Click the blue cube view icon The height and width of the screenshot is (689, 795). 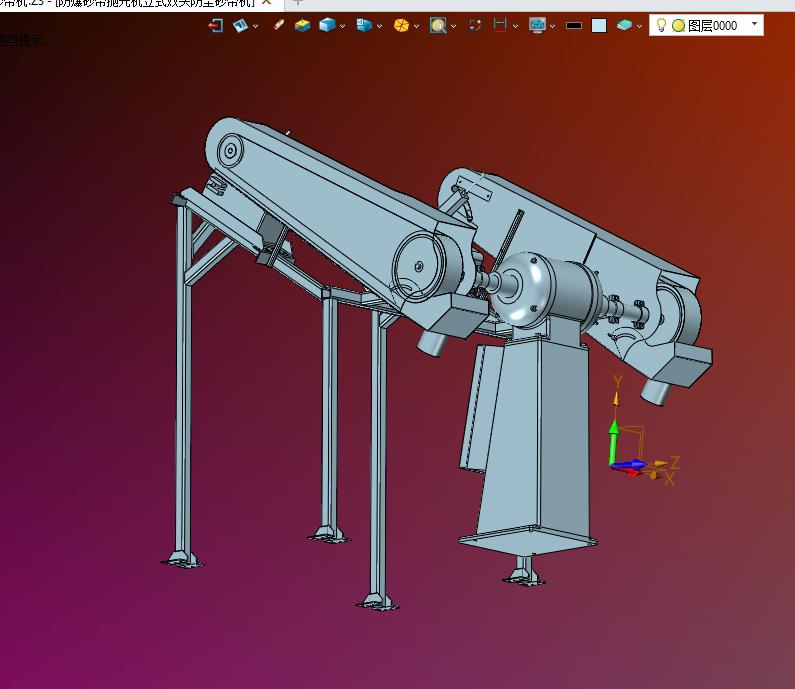[326, 25]
